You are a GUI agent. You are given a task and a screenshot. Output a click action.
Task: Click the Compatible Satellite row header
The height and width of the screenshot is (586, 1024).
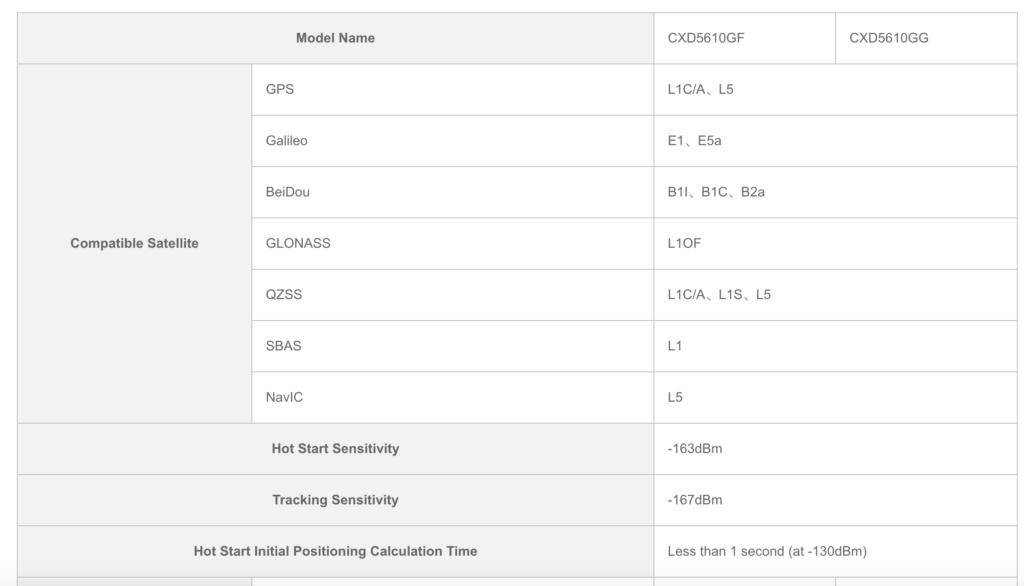click(135, 243)
